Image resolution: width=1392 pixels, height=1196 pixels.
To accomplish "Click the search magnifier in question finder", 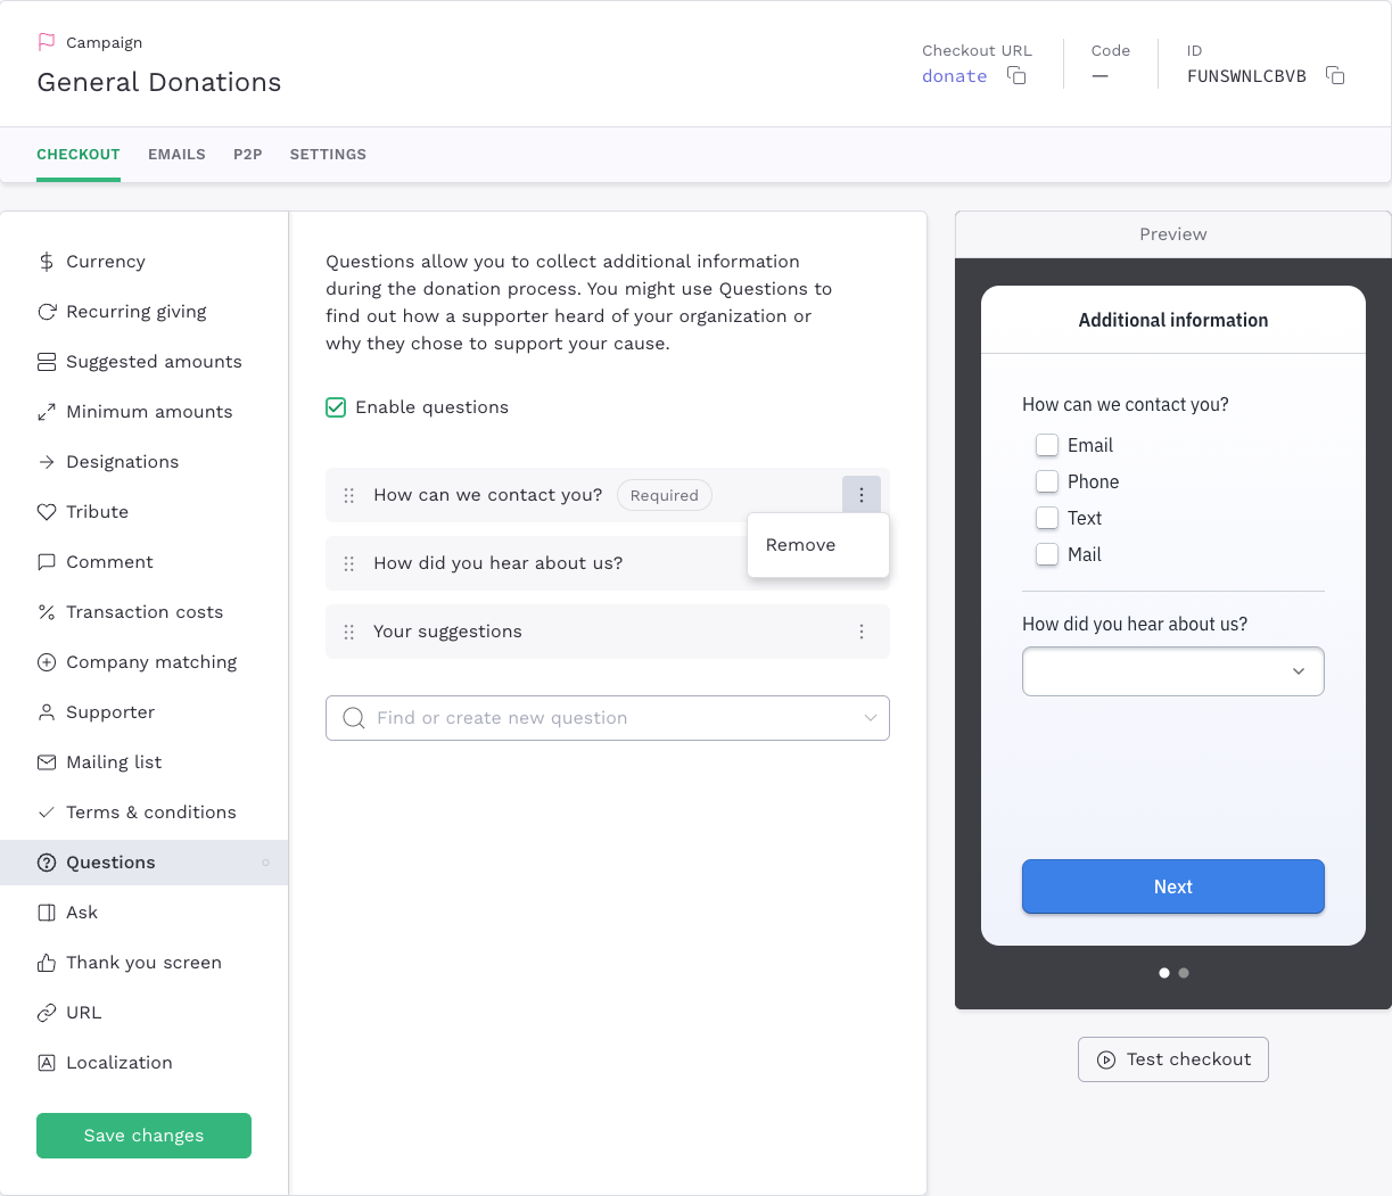I will tap(353, 718).
